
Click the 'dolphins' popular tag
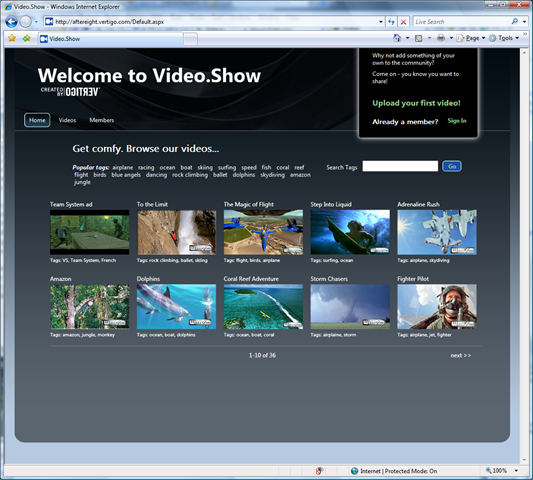pyautogui.click(x=243, y=175)
